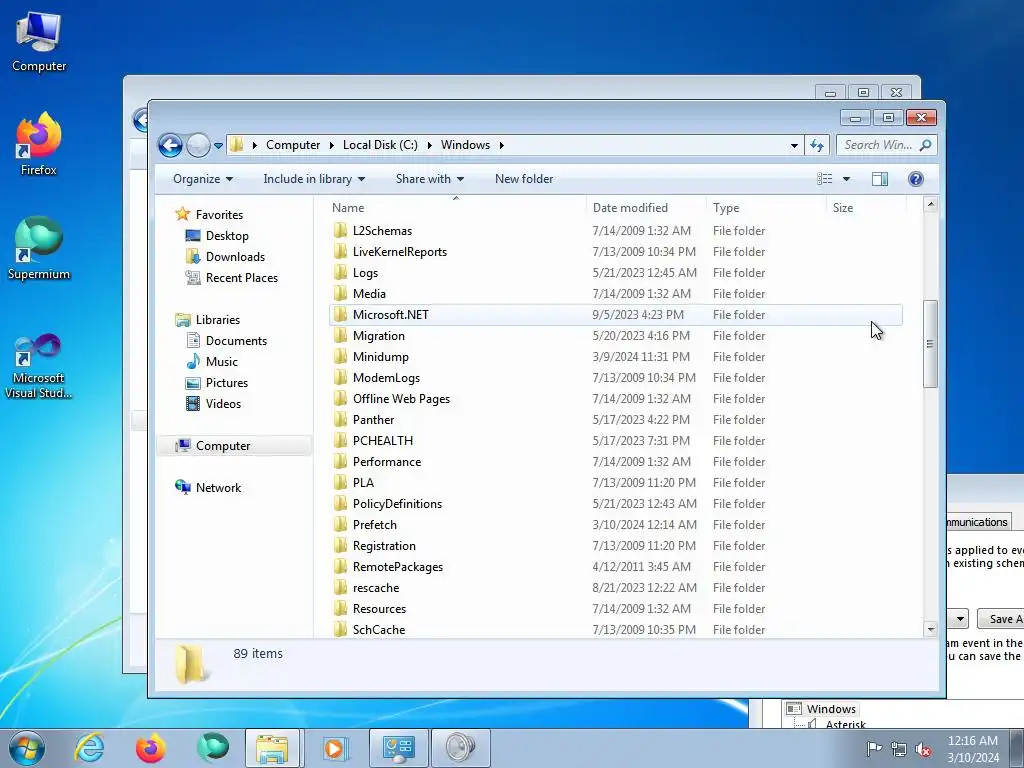Open Videos library in navigation pane

(223, 404)
